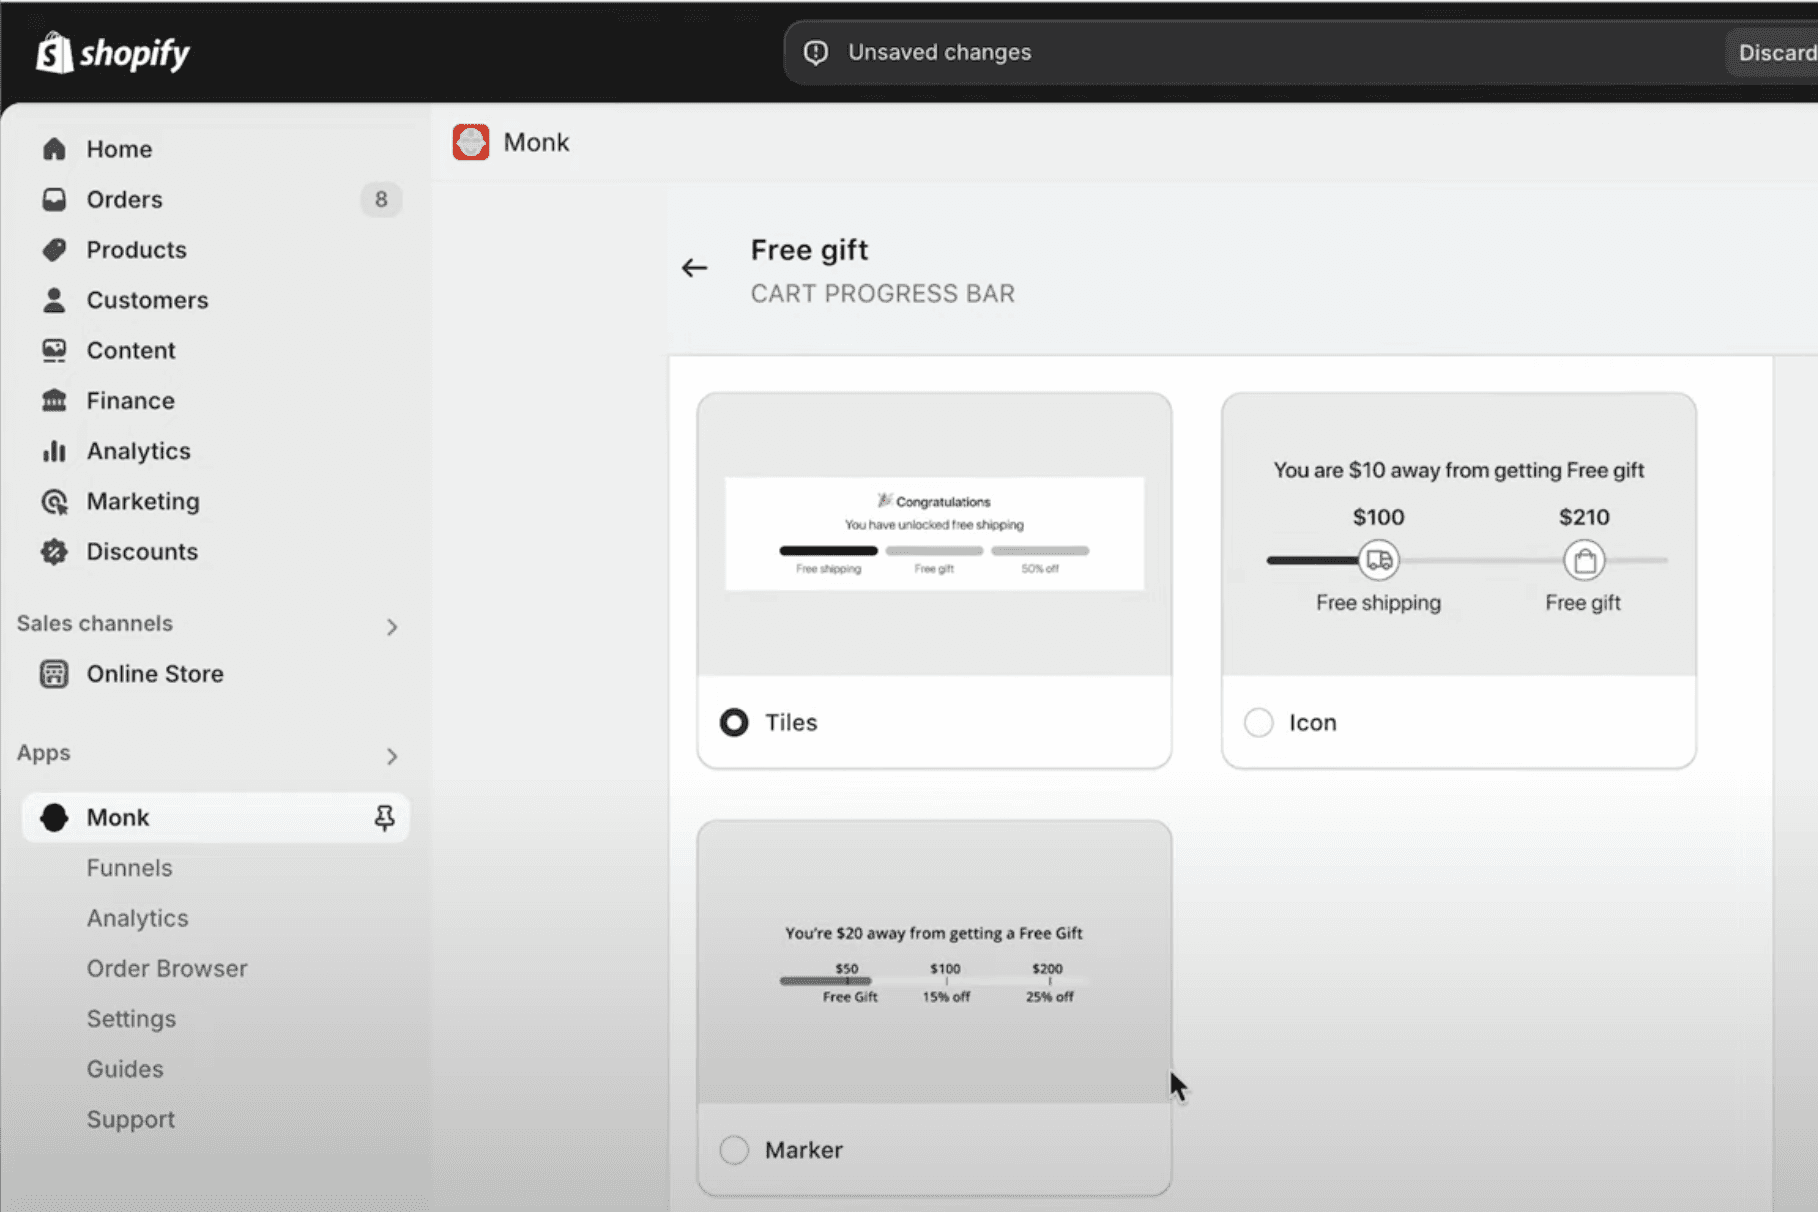Select the Icon radio button
This screenshot has height=1212, width=1818.
point(1258,722)
